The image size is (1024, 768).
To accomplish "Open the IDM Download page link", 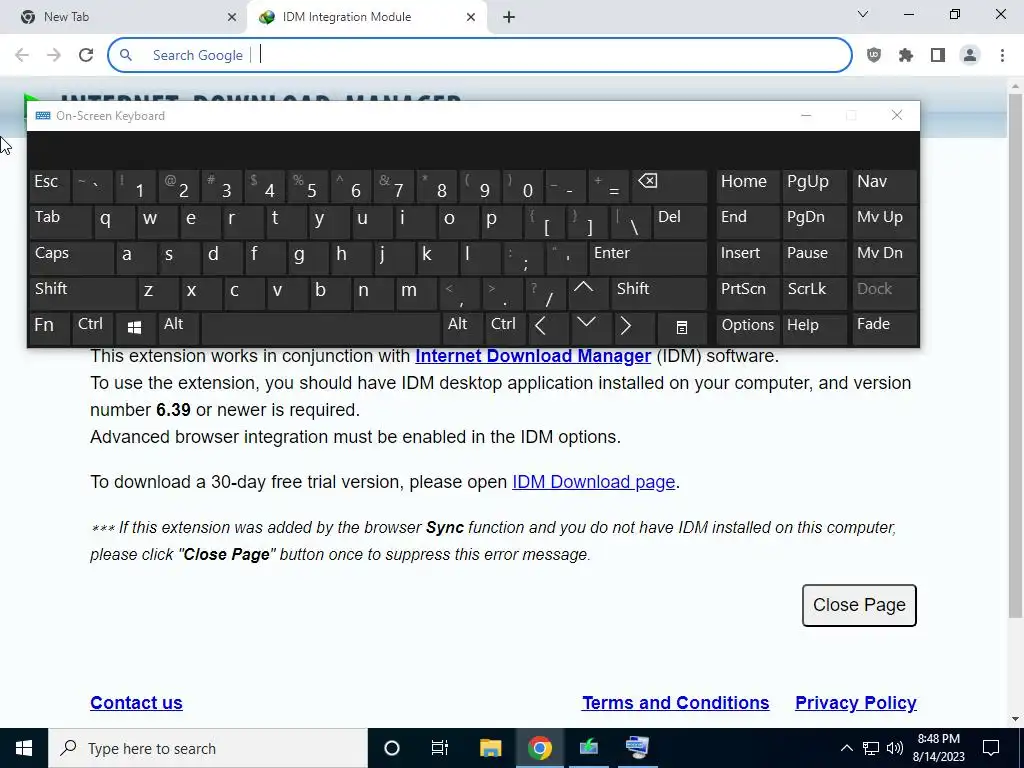I will tap(593, 482).
